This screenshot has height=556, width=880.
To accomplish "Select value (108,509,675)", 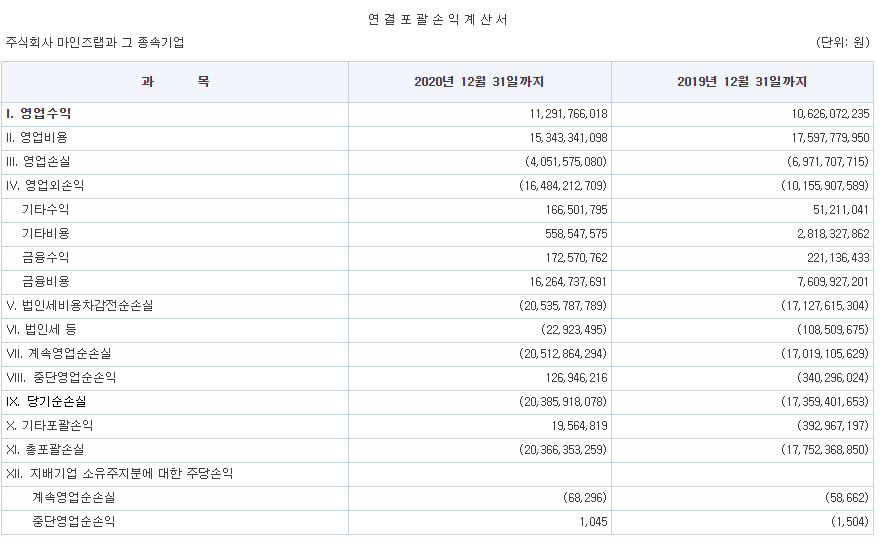I will [833, 330].
